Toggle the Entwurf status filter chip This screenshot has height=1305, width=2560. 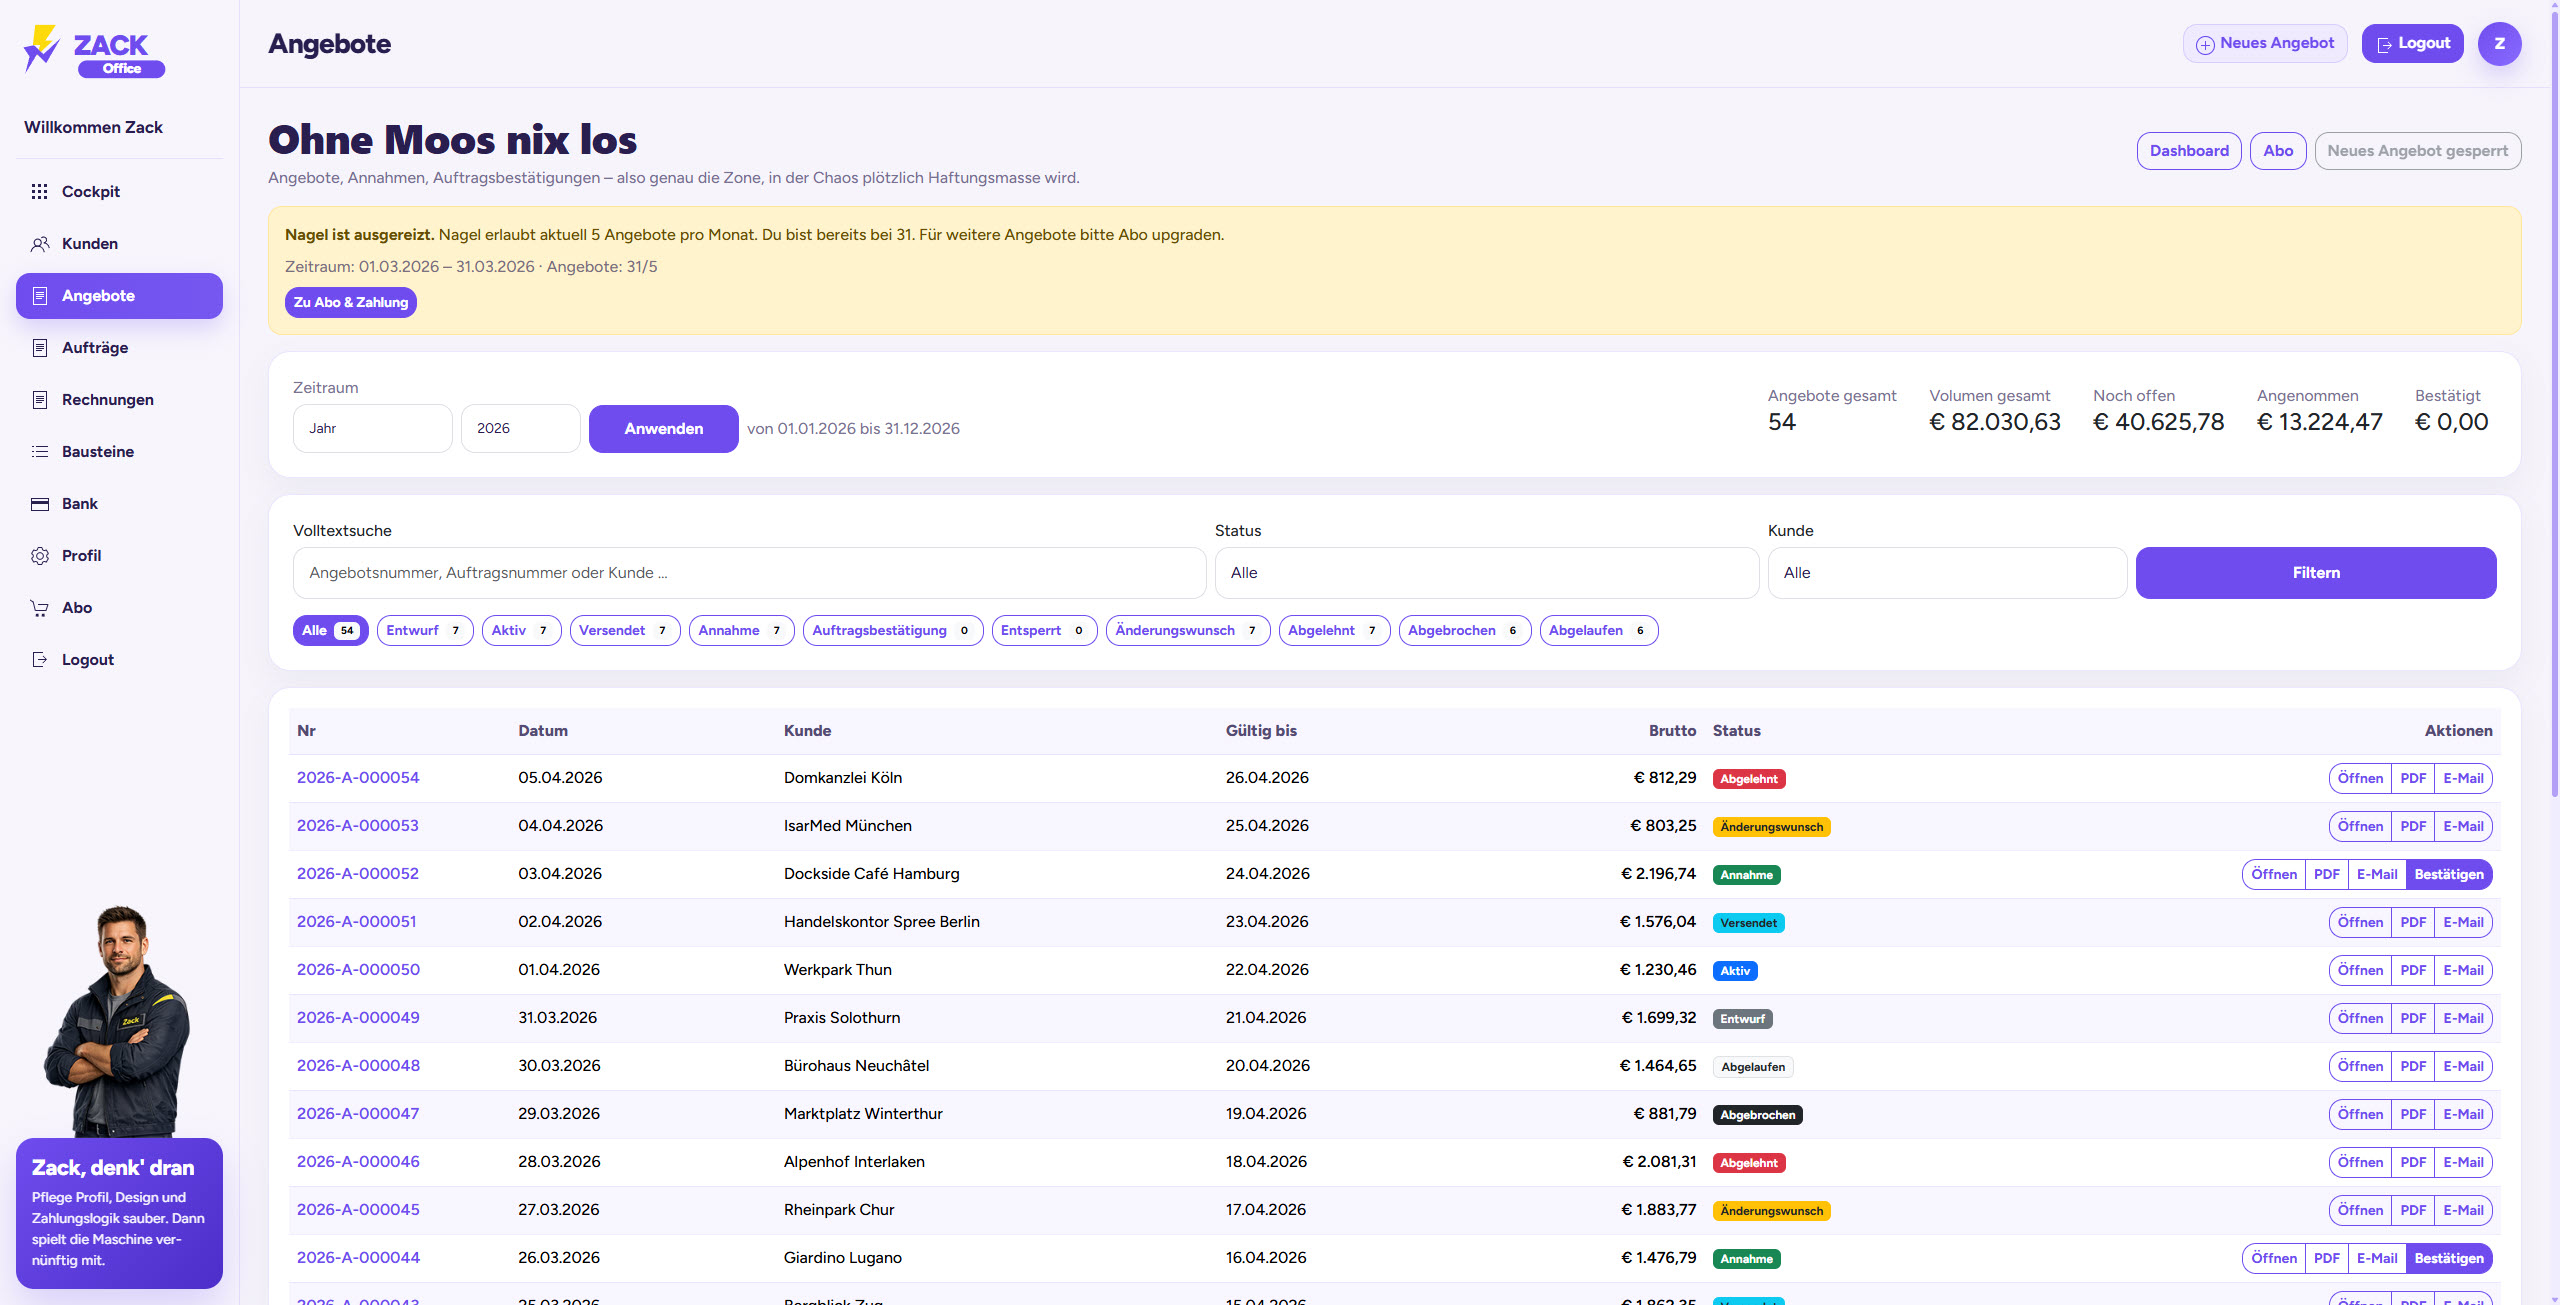pyautogui.click(x=424, y=631)
